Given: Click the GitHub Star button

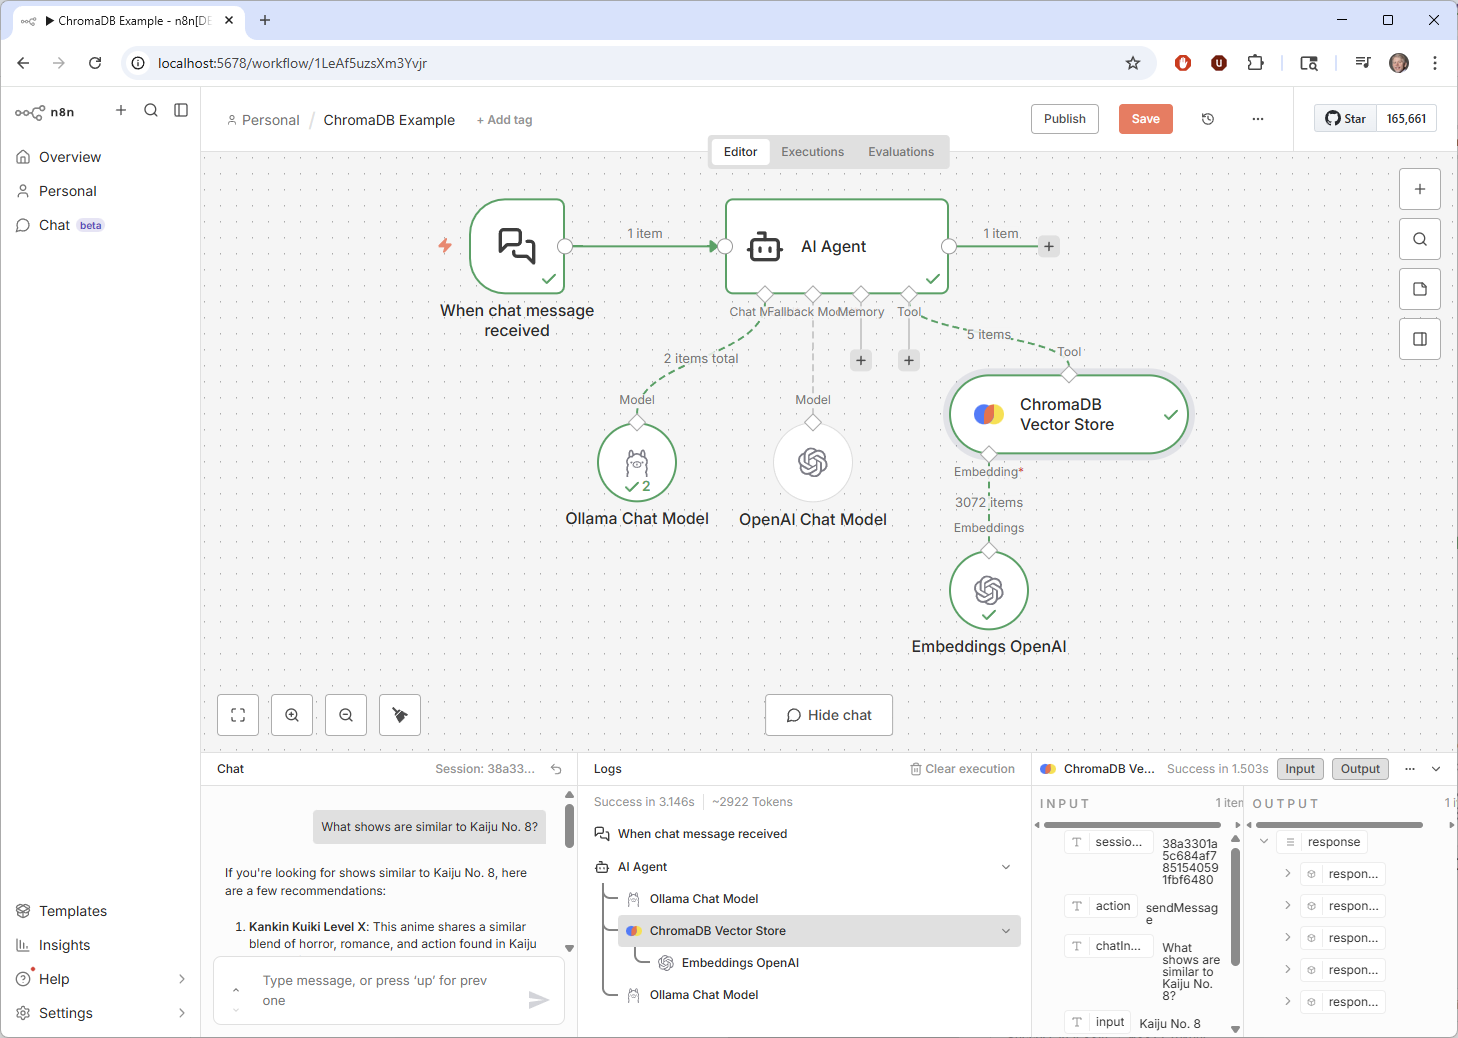Looking at the screenshot, I should [1345, 119].
